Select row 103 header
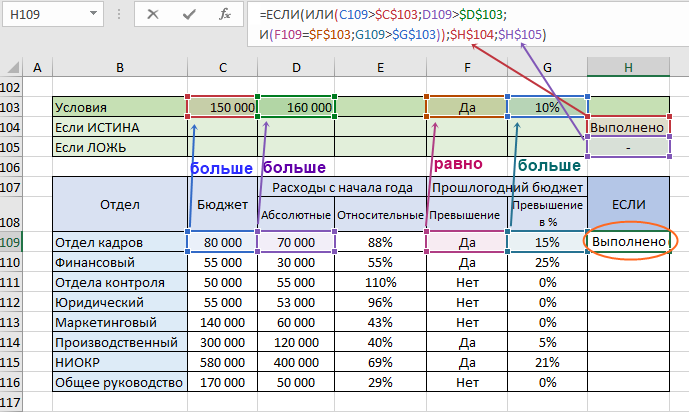 pyautogui.click(x=11, y=107)
